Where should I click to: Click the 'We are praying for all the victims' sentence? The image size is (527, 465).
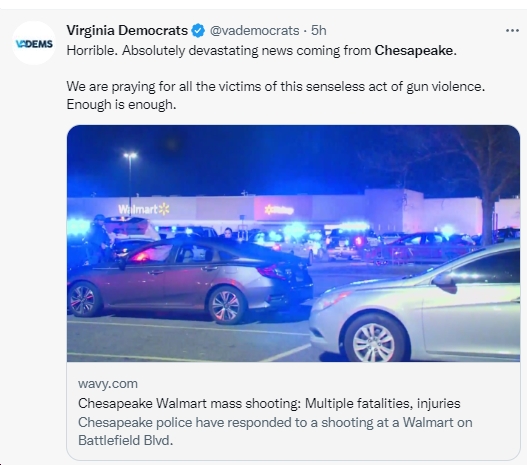pyautogui.click(x=276, y=86)
